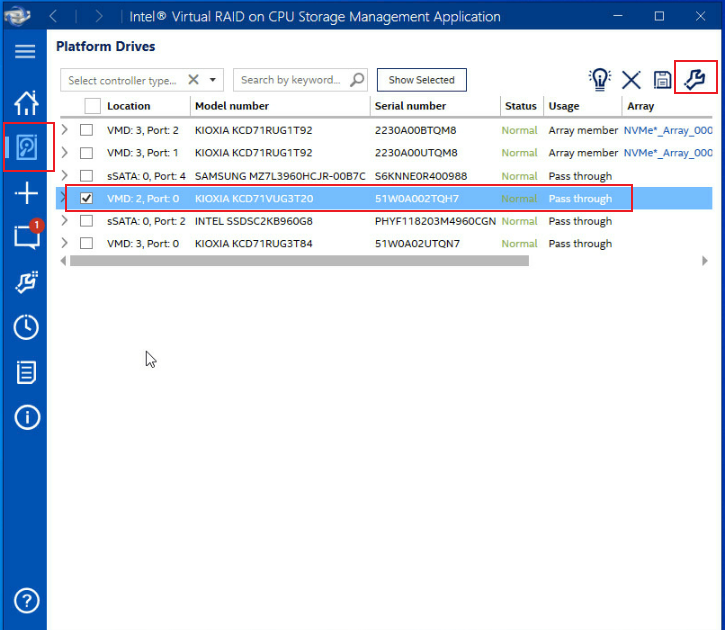
Task: Open the first NVMe*_Array_000 link
Action: pos(668,130)
